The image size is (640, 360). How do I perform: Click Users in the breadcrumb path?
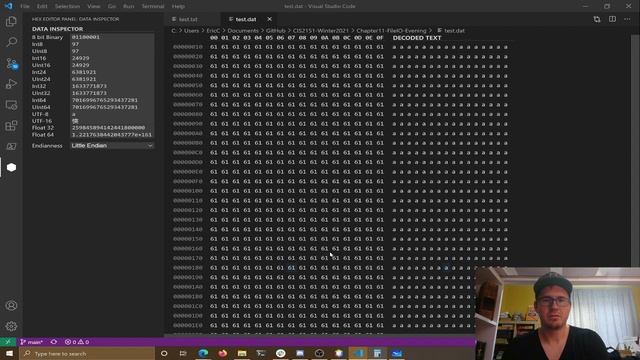[x=191, y=31]
